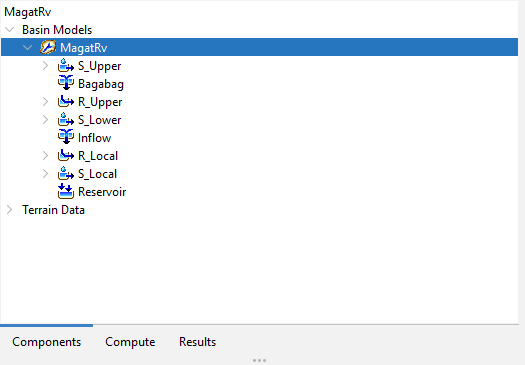Viewport: 525px width, 365px height.
Task: Open the Results tab
Action: point(198,342)
